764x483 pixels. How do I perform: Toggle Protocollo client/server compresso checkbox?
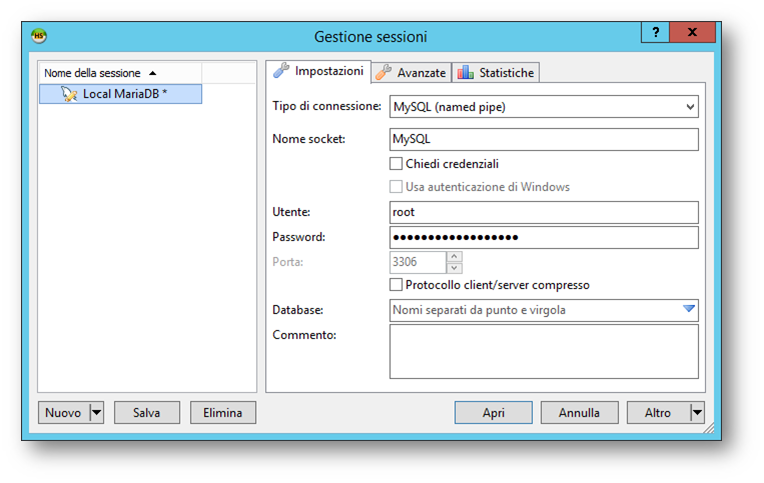(x=396, y=285)
